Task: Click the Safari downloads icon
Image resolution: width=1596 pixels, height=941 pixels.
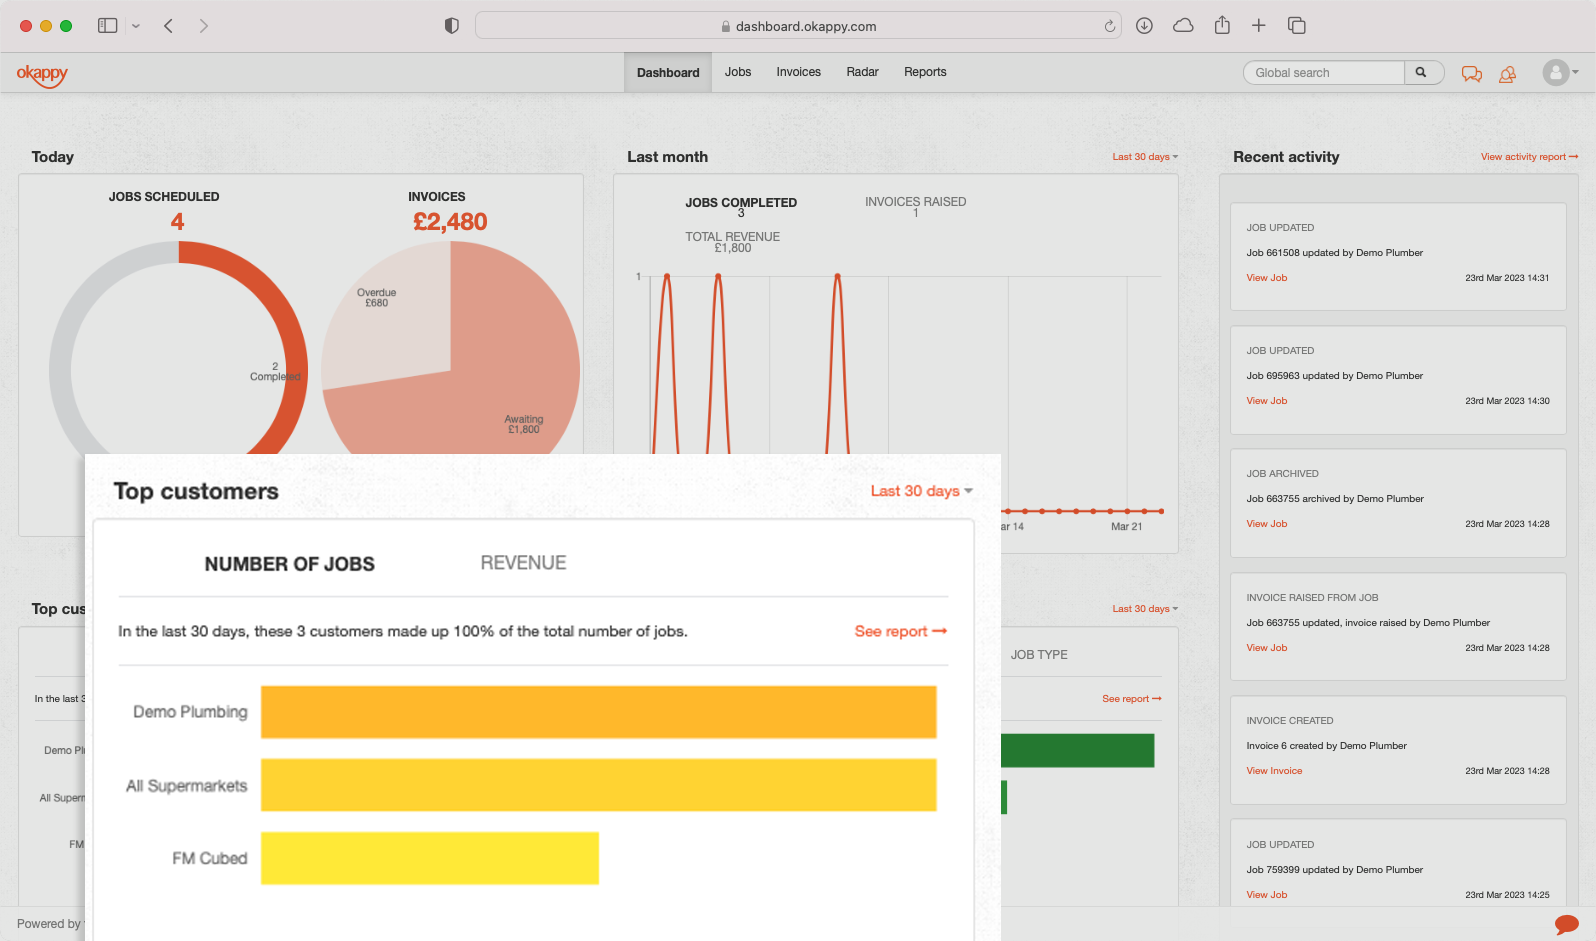Action: pos(1145,26)
